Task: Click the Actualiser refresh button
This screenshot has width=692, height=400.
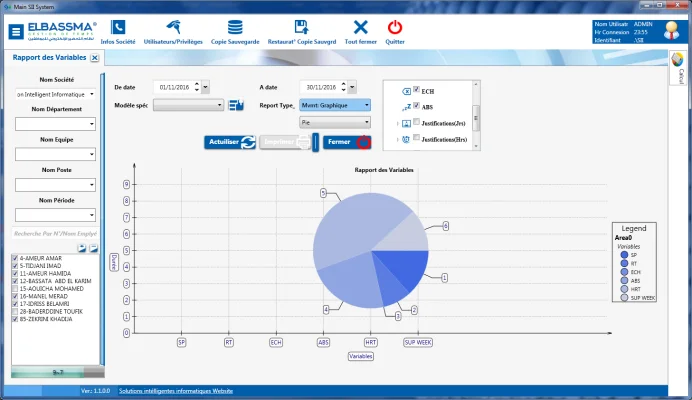Action: click(x=231, y=142)
